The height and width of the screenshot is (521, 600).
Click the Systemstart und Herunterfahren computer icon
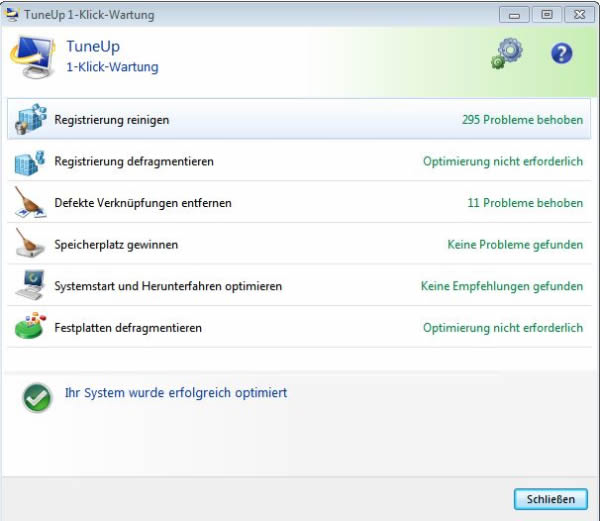[x=30, y=285]
